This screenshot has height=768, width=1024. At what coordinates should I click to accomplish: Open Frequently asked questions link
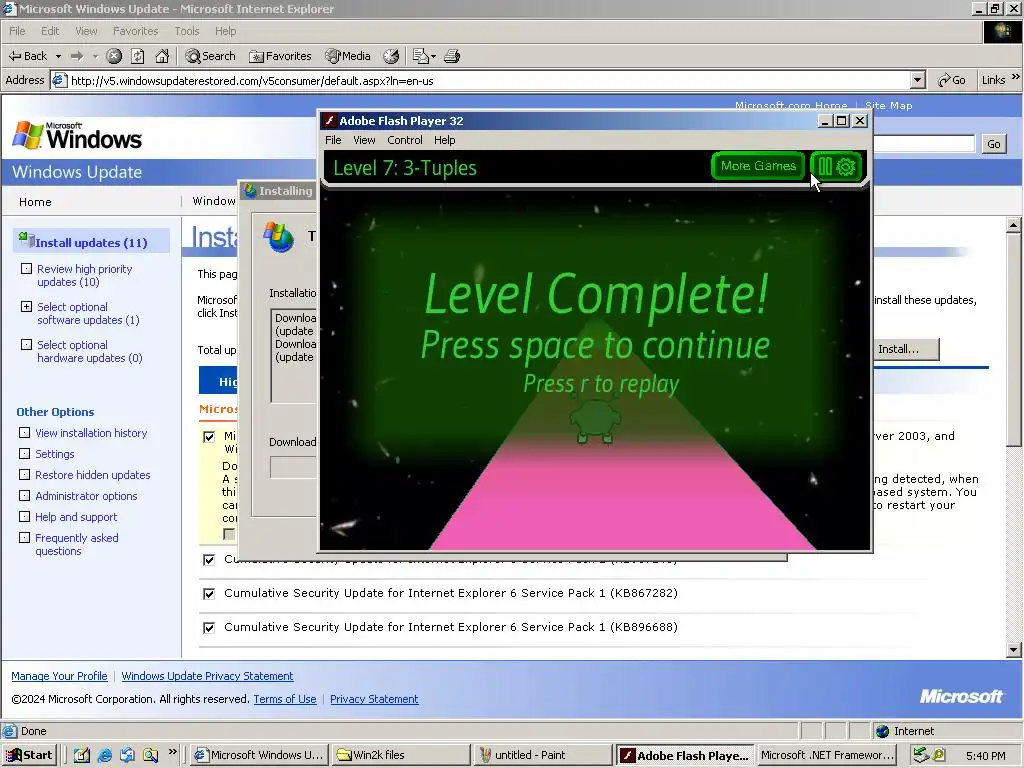point(76,544)
